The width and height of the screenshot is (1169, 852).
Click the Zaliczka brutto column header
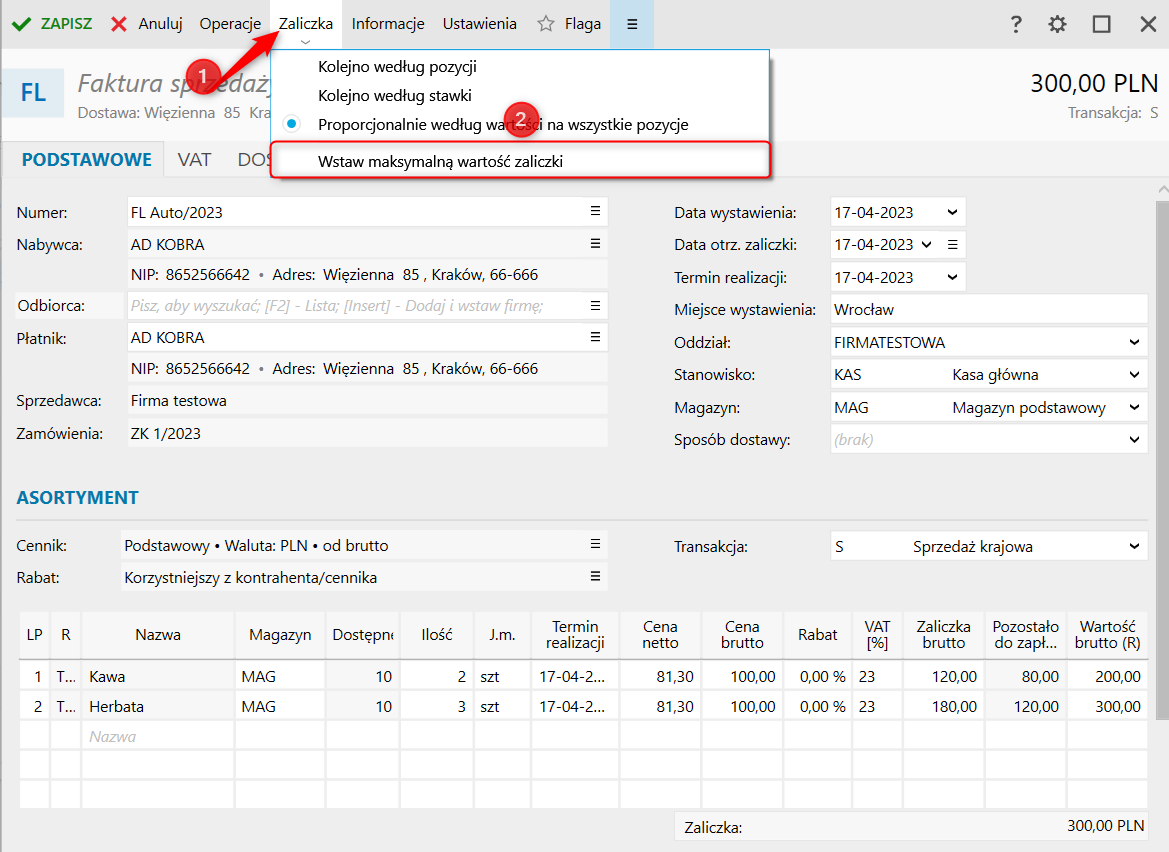943,634
